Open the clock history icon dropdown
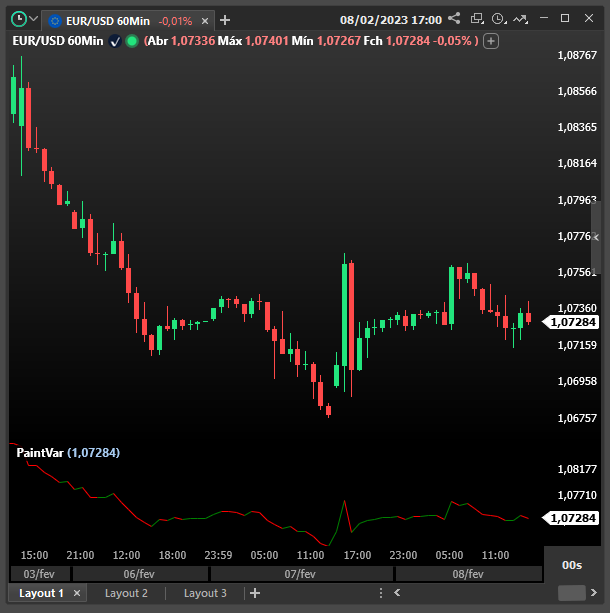 point(499,19)
